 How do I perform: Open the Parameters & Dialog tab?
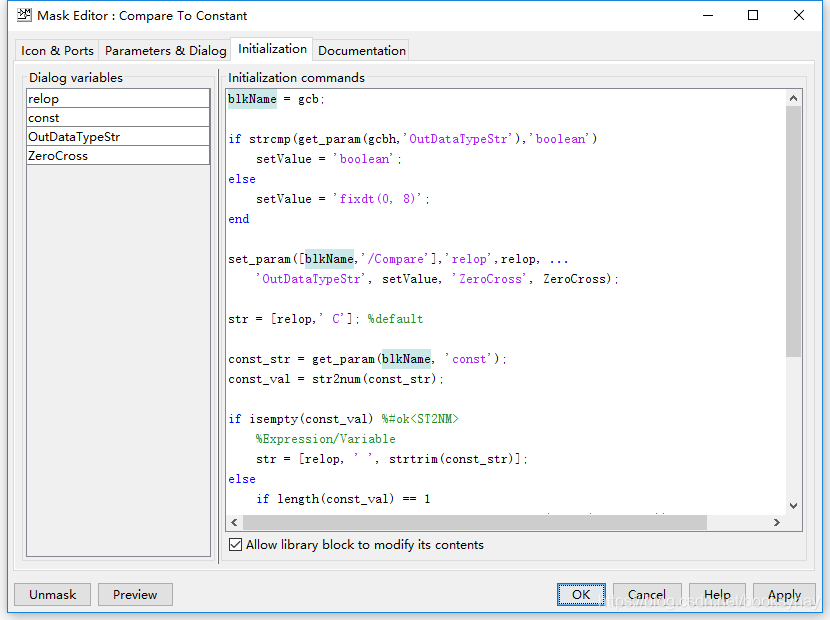(x=165, y=51)
